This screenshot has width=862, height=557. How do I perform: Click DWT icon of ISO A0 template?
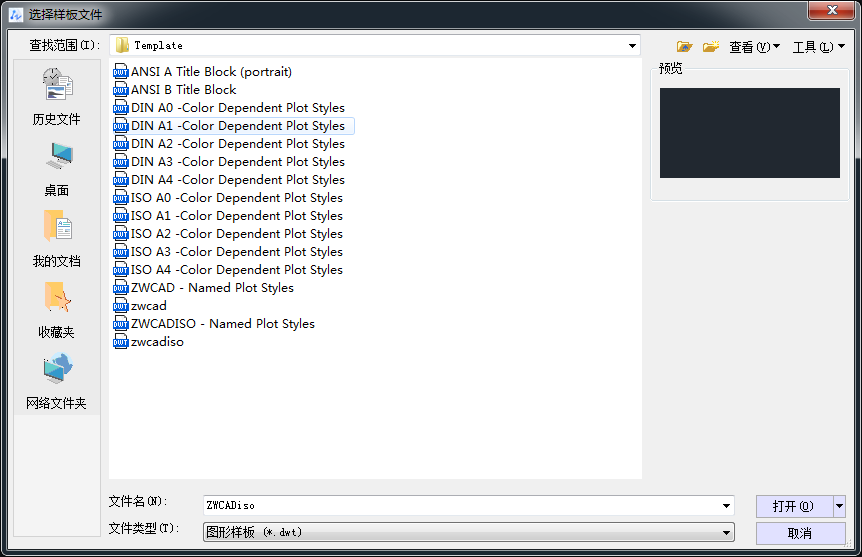120,198
